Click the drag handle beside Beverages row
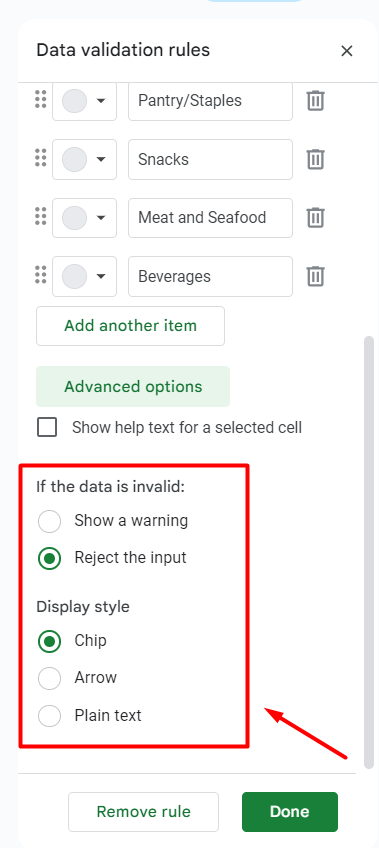Image resolution: width=379 pixels, height=848 pixels. [x=41, y=276]
